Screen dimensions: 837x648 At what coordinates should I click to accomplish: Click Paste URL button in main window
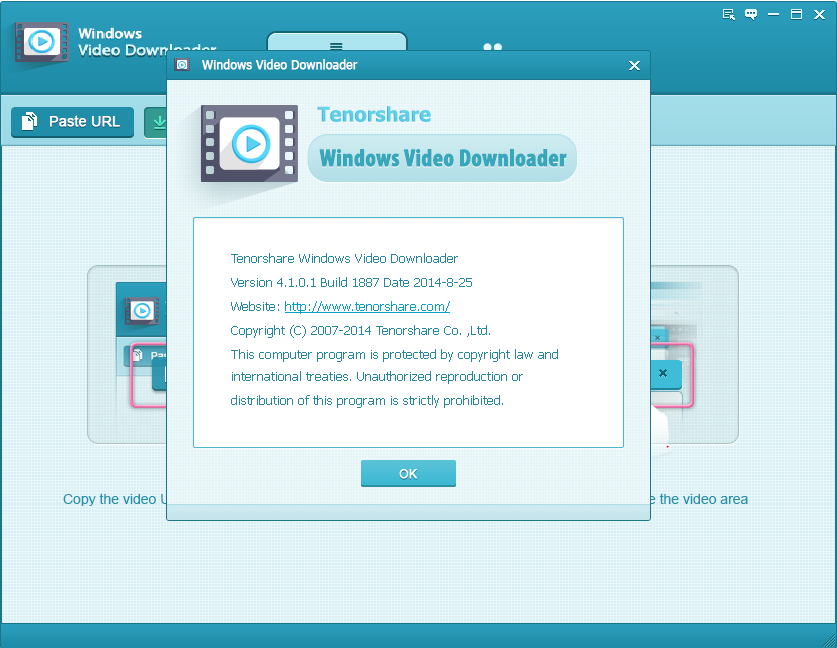tap(73, 122)
